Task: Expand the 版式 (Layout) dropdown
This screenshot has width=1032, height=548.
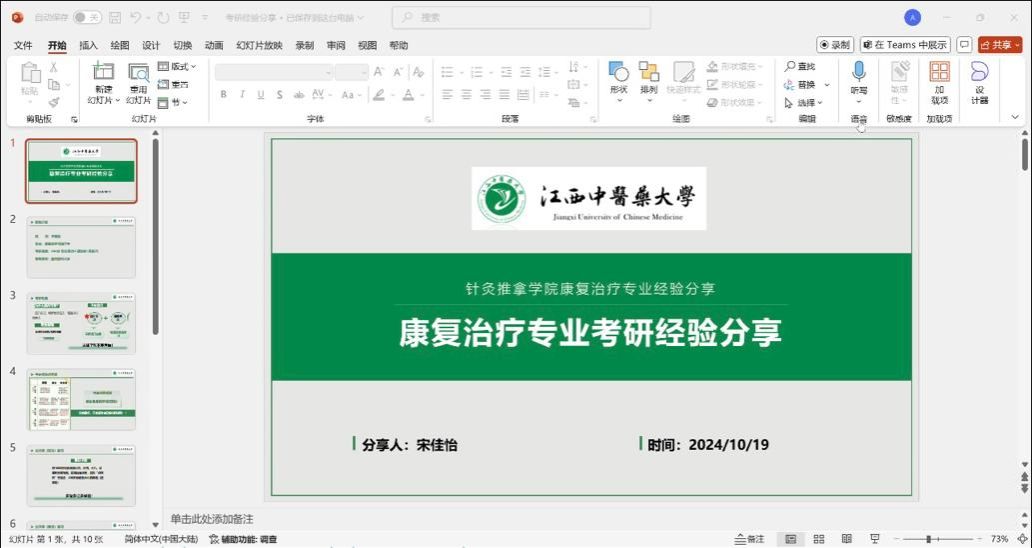Action: [x=177, y=66]
